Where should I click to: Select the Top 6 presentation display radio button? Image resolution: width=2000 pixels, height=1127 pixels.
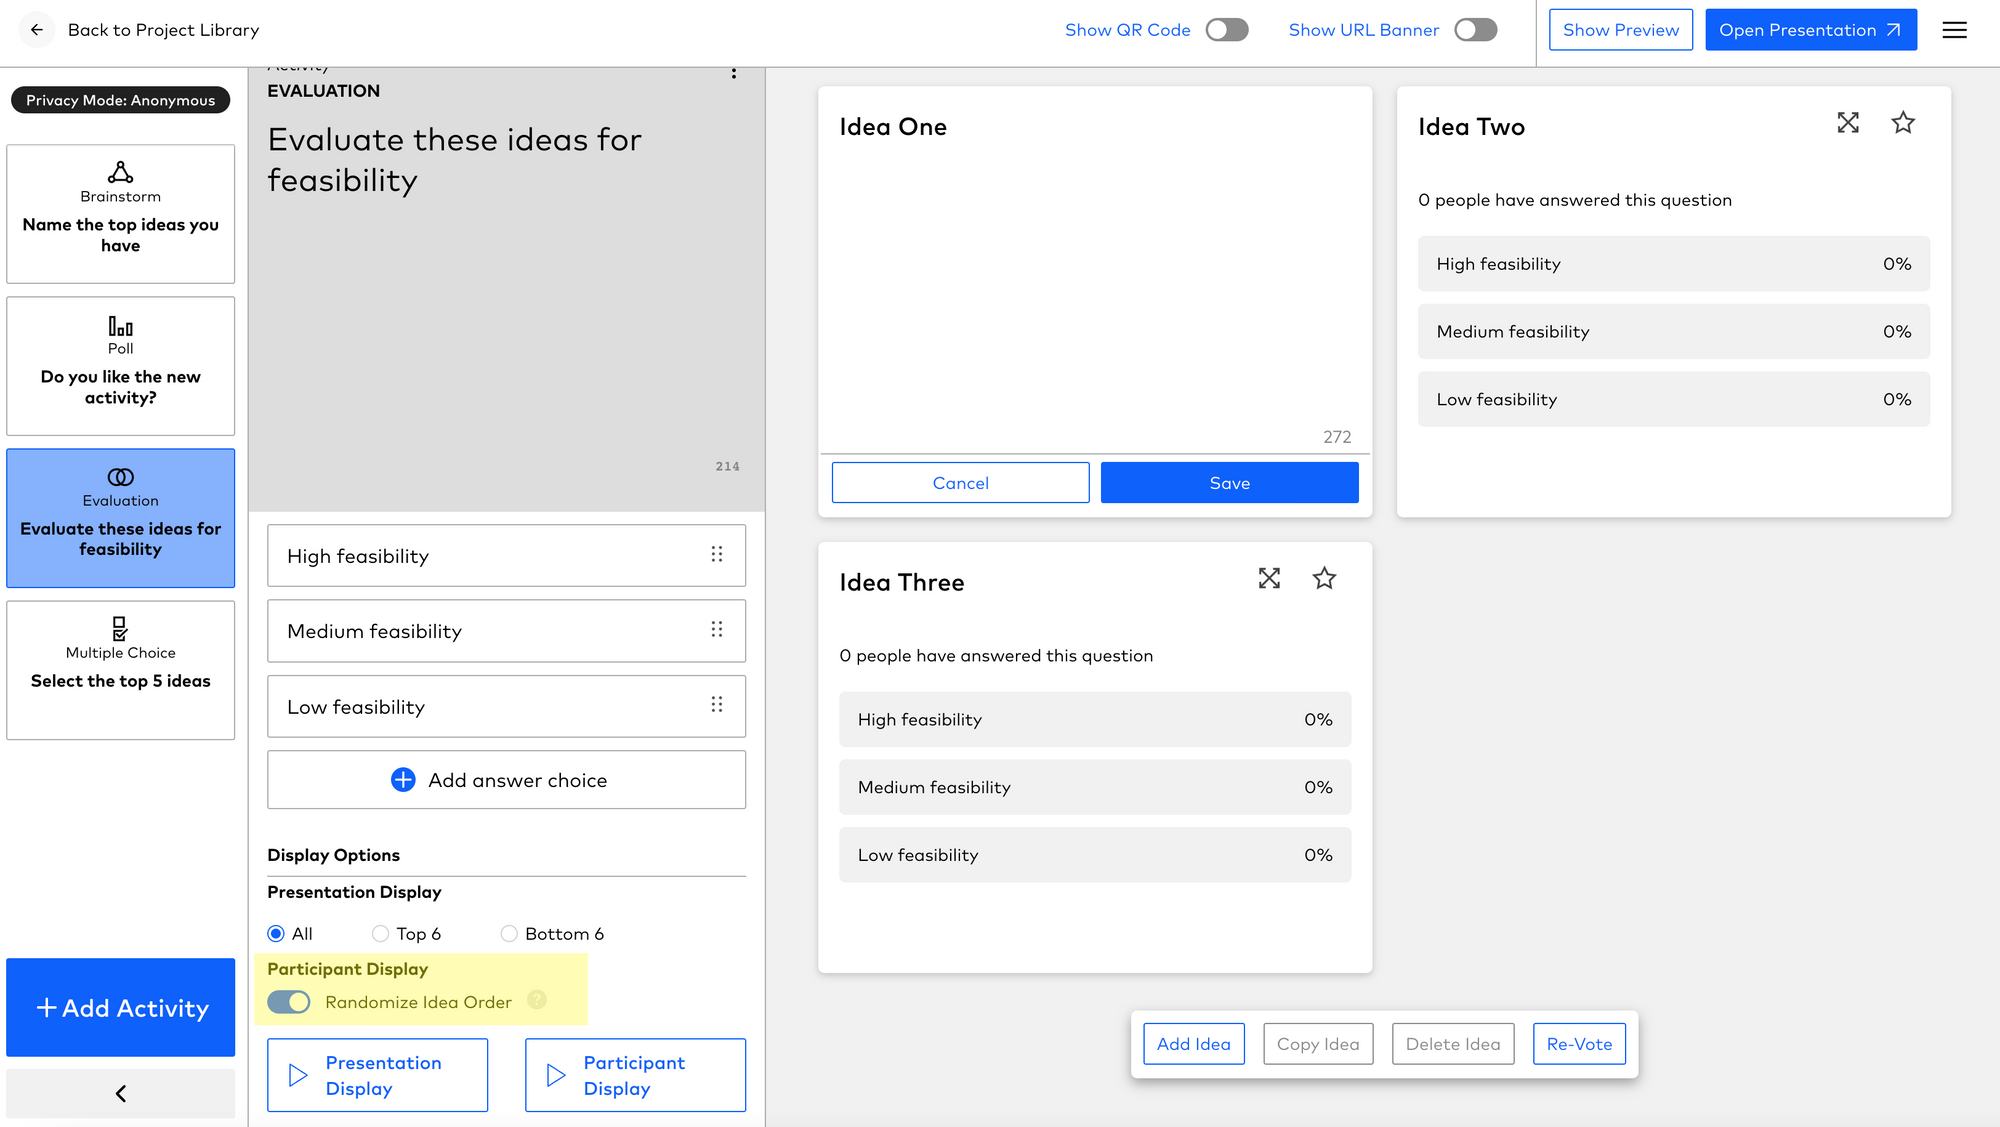[x=379, y=933]
